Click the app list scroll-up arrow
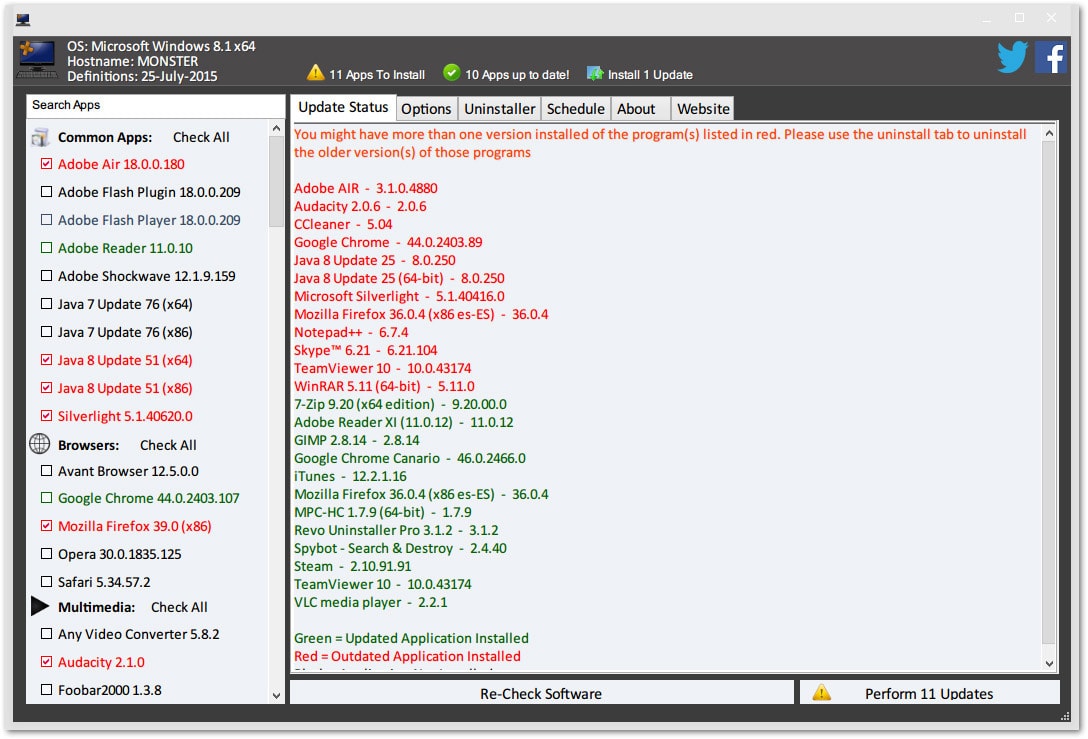 [x=276, y=128]
